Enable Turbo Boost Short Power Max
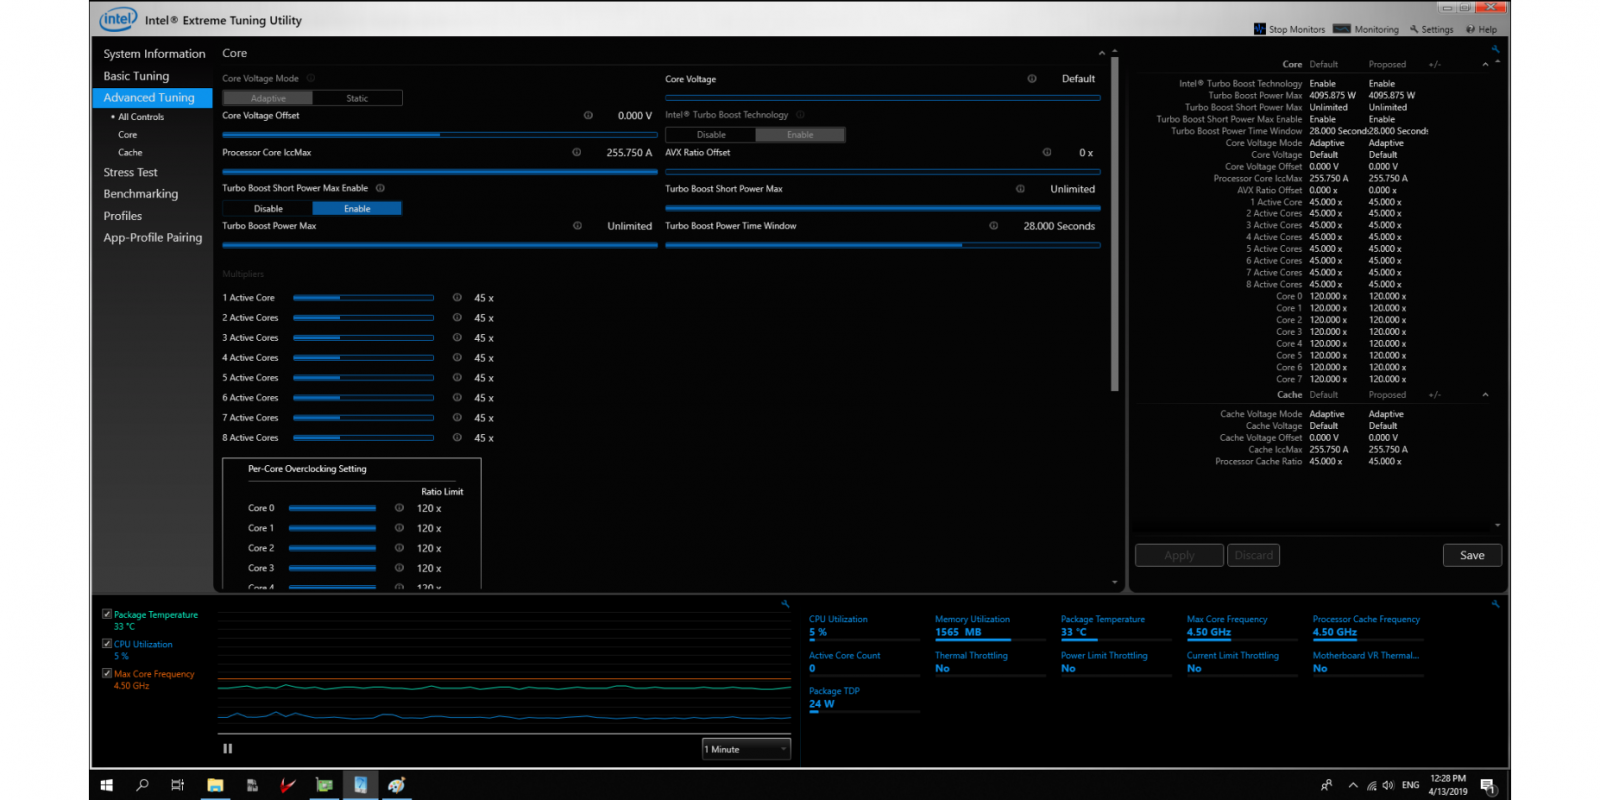Image resolution: width=1600 pixels, height=800 pixels. (357, 208)
